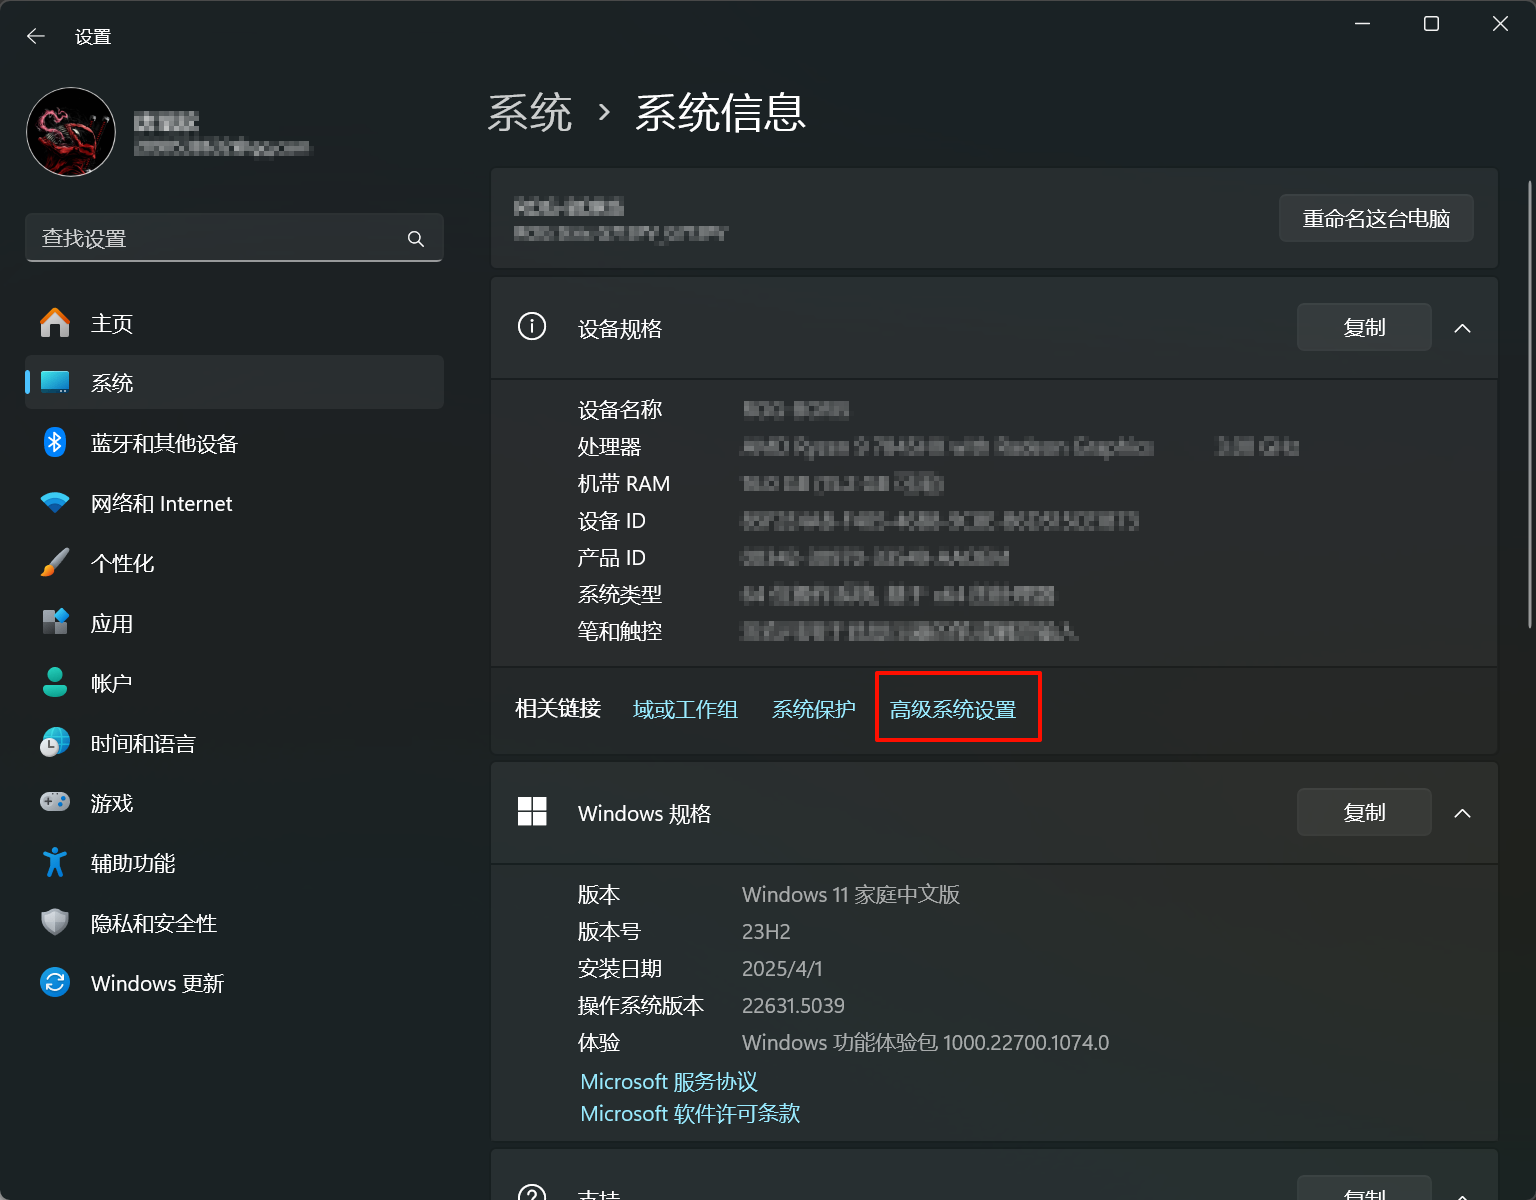Click the Windows 规格 logo icon
The width and height of the screenshot is (1536, 1200).
click(x=532, y=811)
